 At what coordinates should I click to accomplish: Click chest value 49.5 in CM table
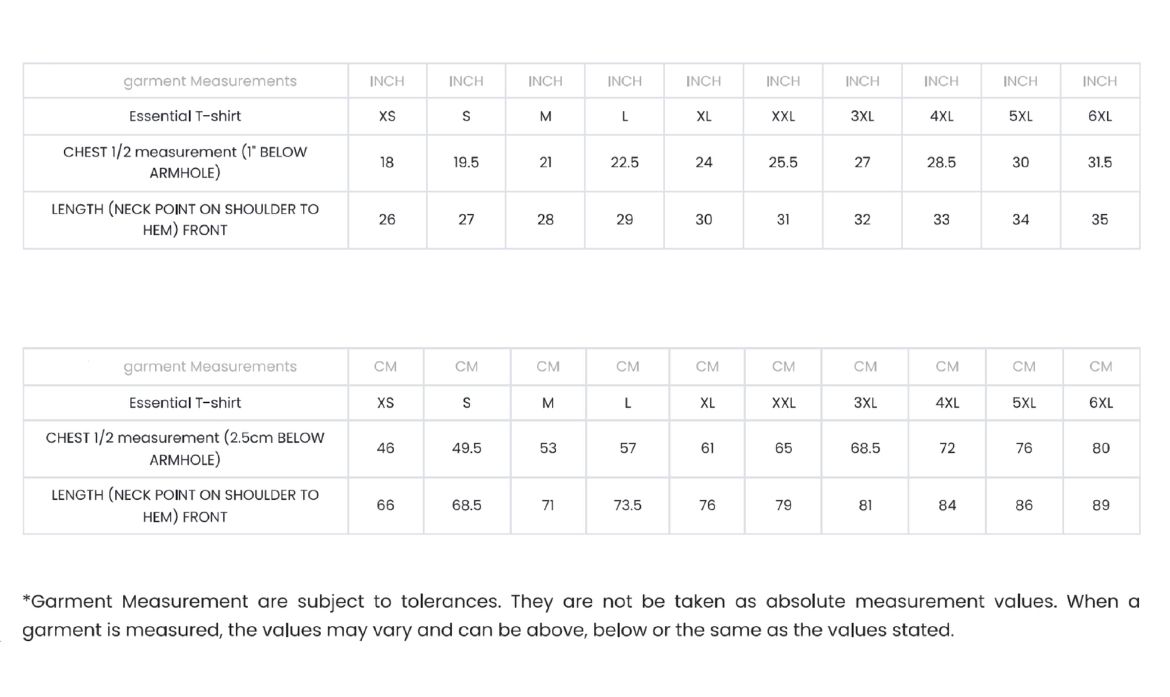(466, 448)
